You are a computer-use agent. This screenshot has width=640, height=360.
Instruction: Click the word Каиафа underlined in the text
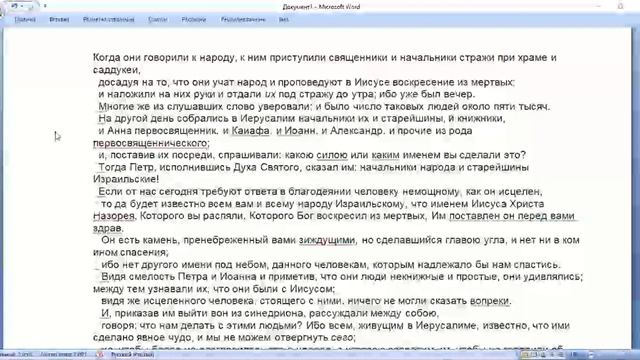(251, 131)
